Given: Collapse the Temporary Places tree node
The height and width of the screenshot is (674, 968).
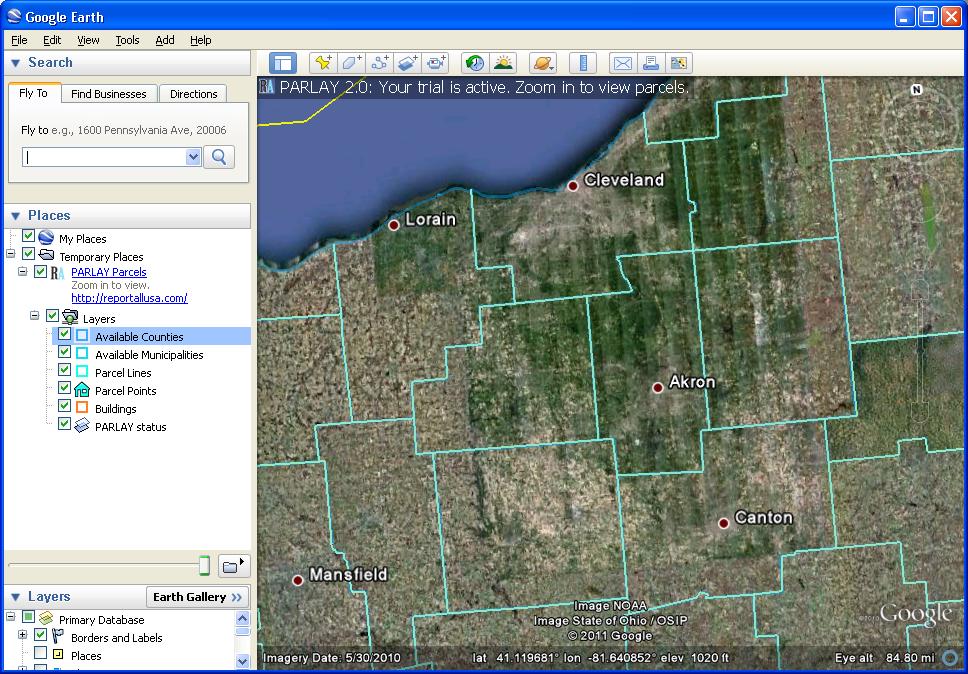Looking at the screenshot, I should coord(10,254).
